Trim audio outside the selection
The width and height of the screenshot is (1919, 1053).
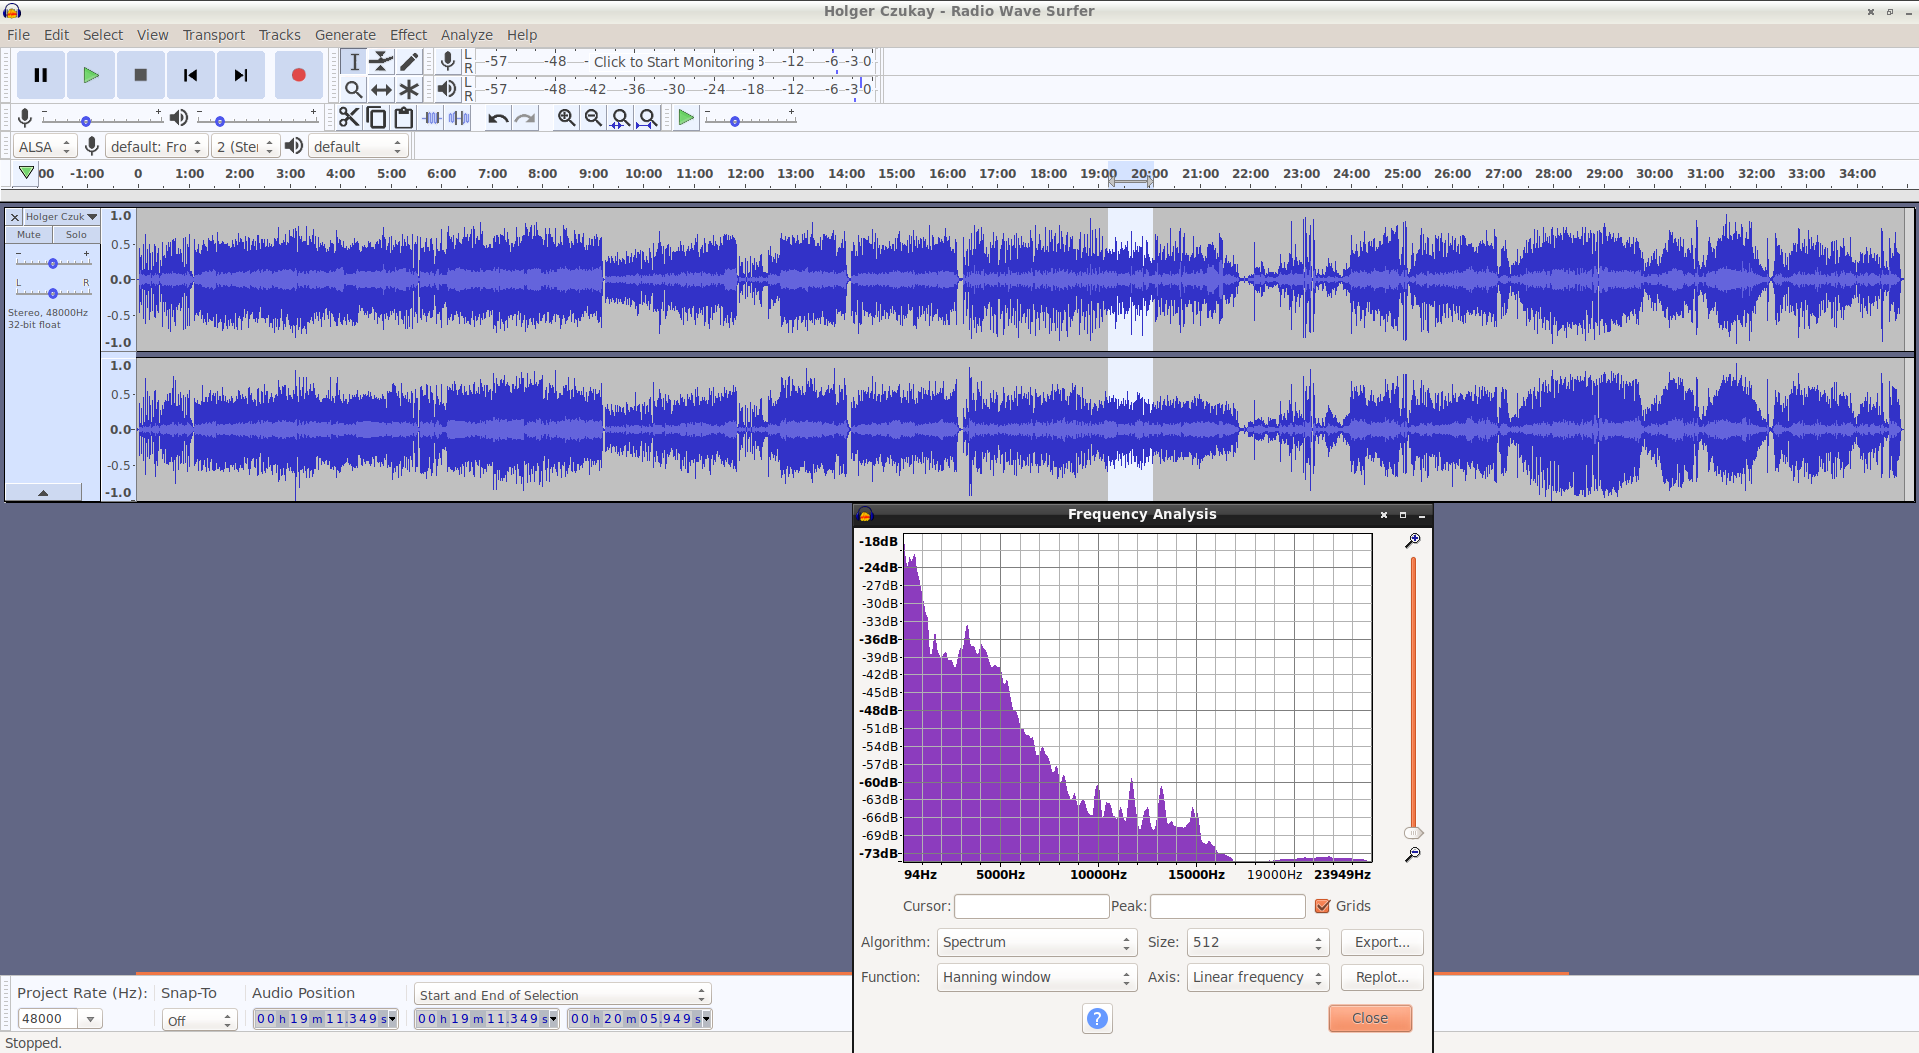[432, 118]
